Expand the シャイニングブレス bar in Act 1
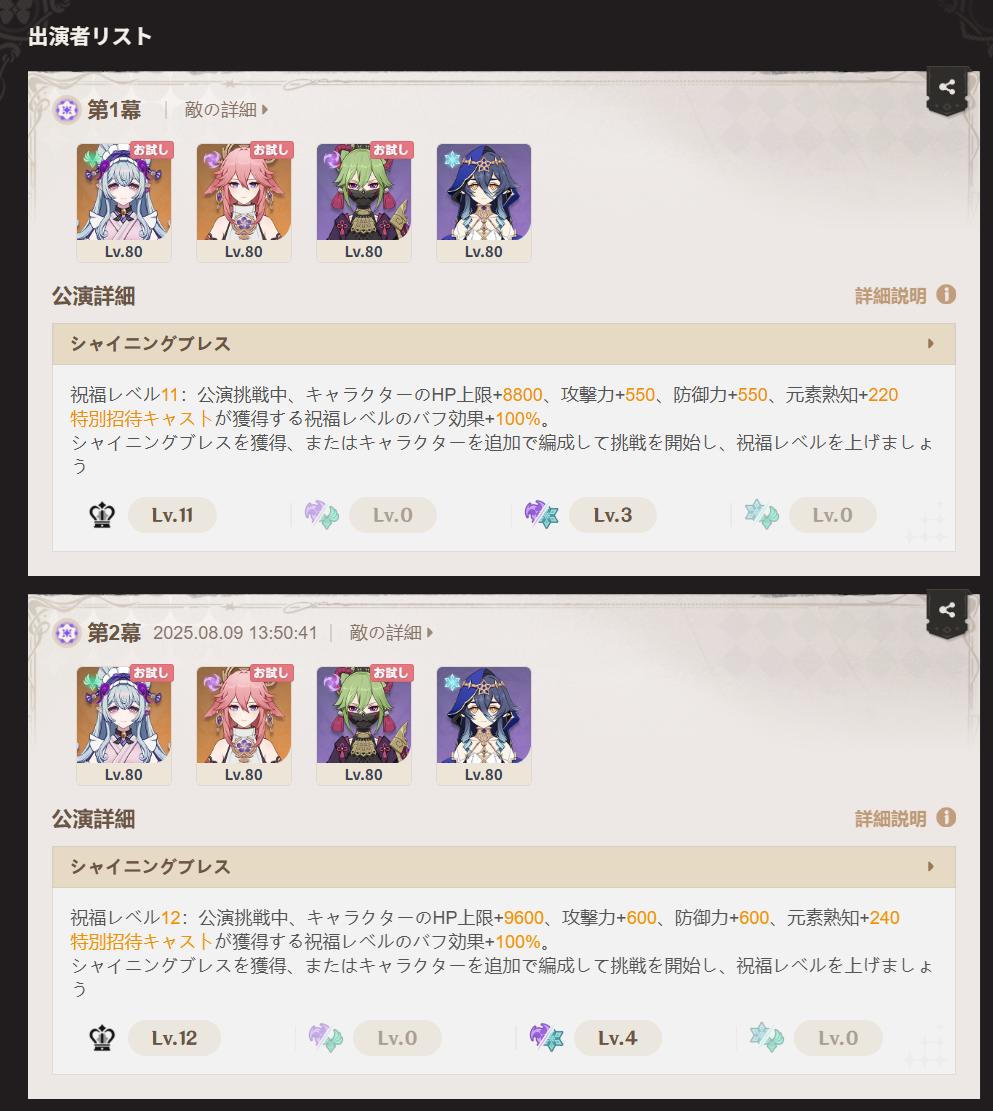 pyautogui.click(x=503, y=344)
